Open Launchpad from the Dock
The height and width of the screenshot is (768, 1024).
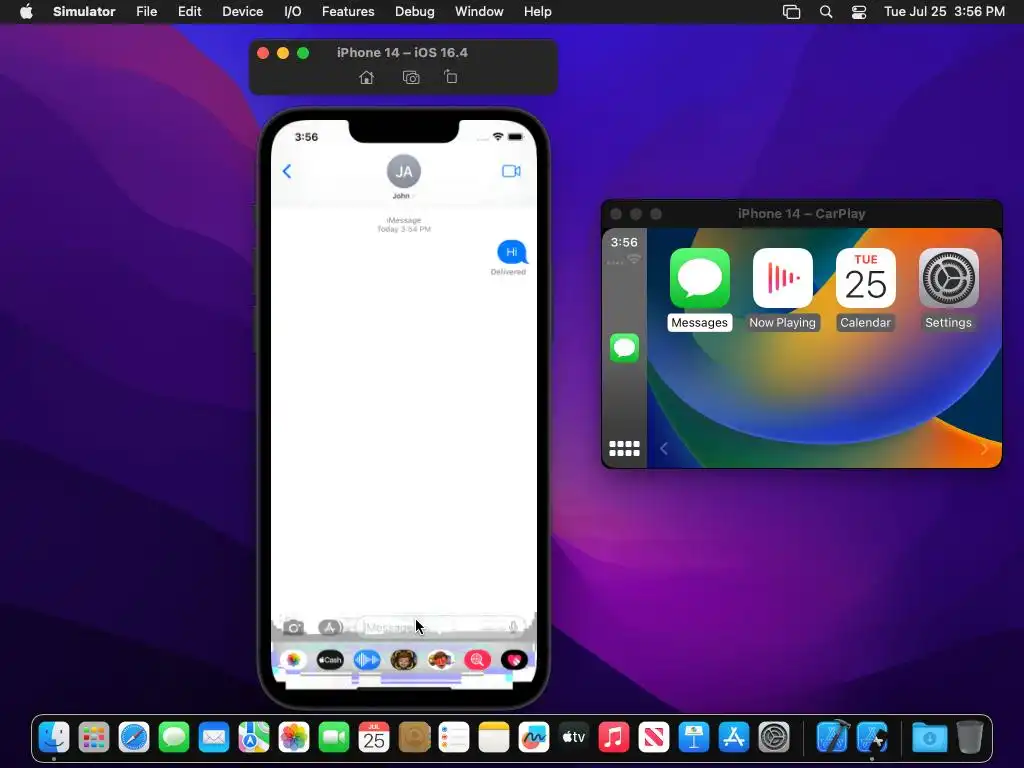pyautogui.click(x=94, y=738)
